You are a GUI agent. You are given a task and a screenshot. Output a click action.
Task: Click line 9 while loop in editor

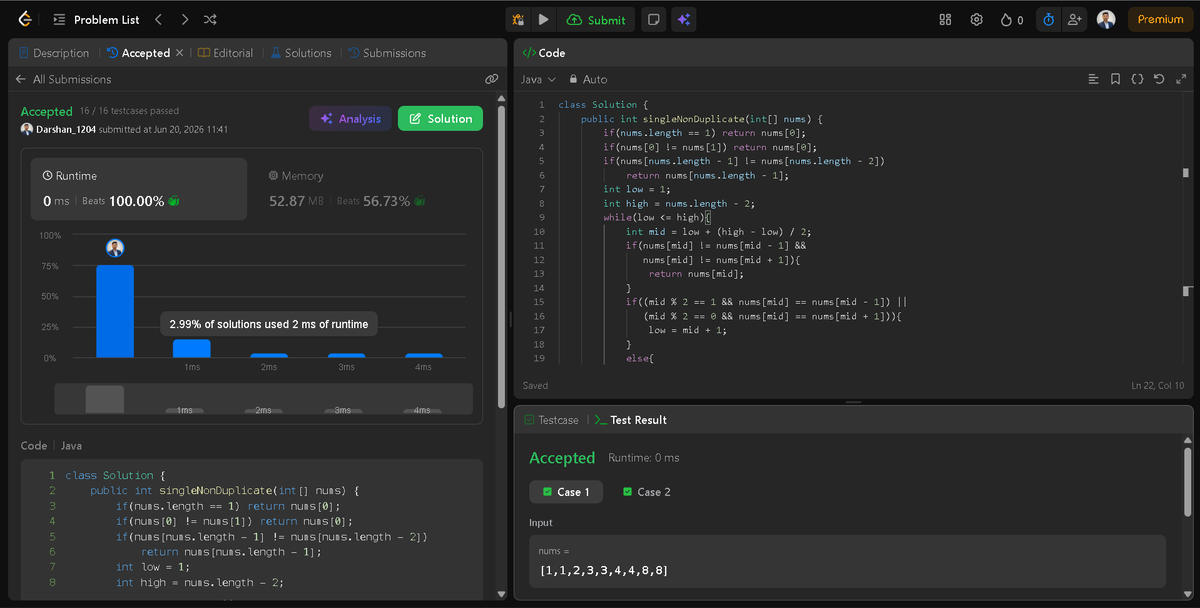[x=656, y=217]
